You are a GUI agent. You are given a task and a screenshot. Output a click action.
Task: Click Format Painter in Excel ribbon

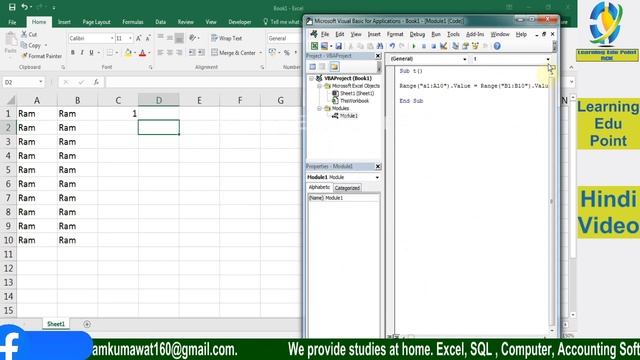click(42, 56)
